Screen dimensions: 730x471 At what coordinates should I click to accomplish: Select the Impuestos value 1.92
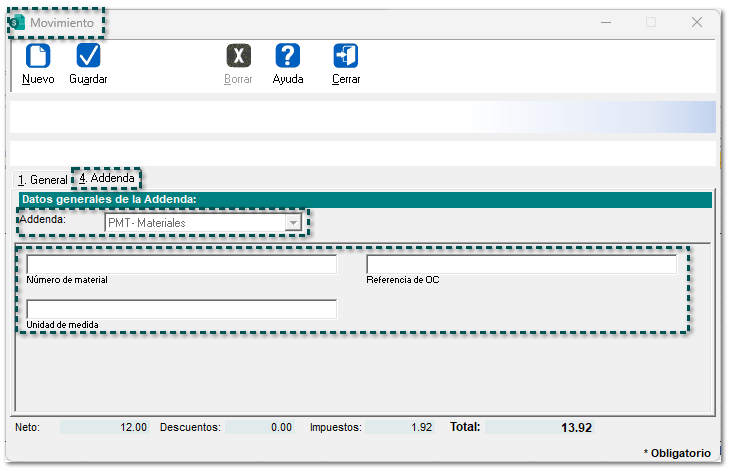point(401,427)
